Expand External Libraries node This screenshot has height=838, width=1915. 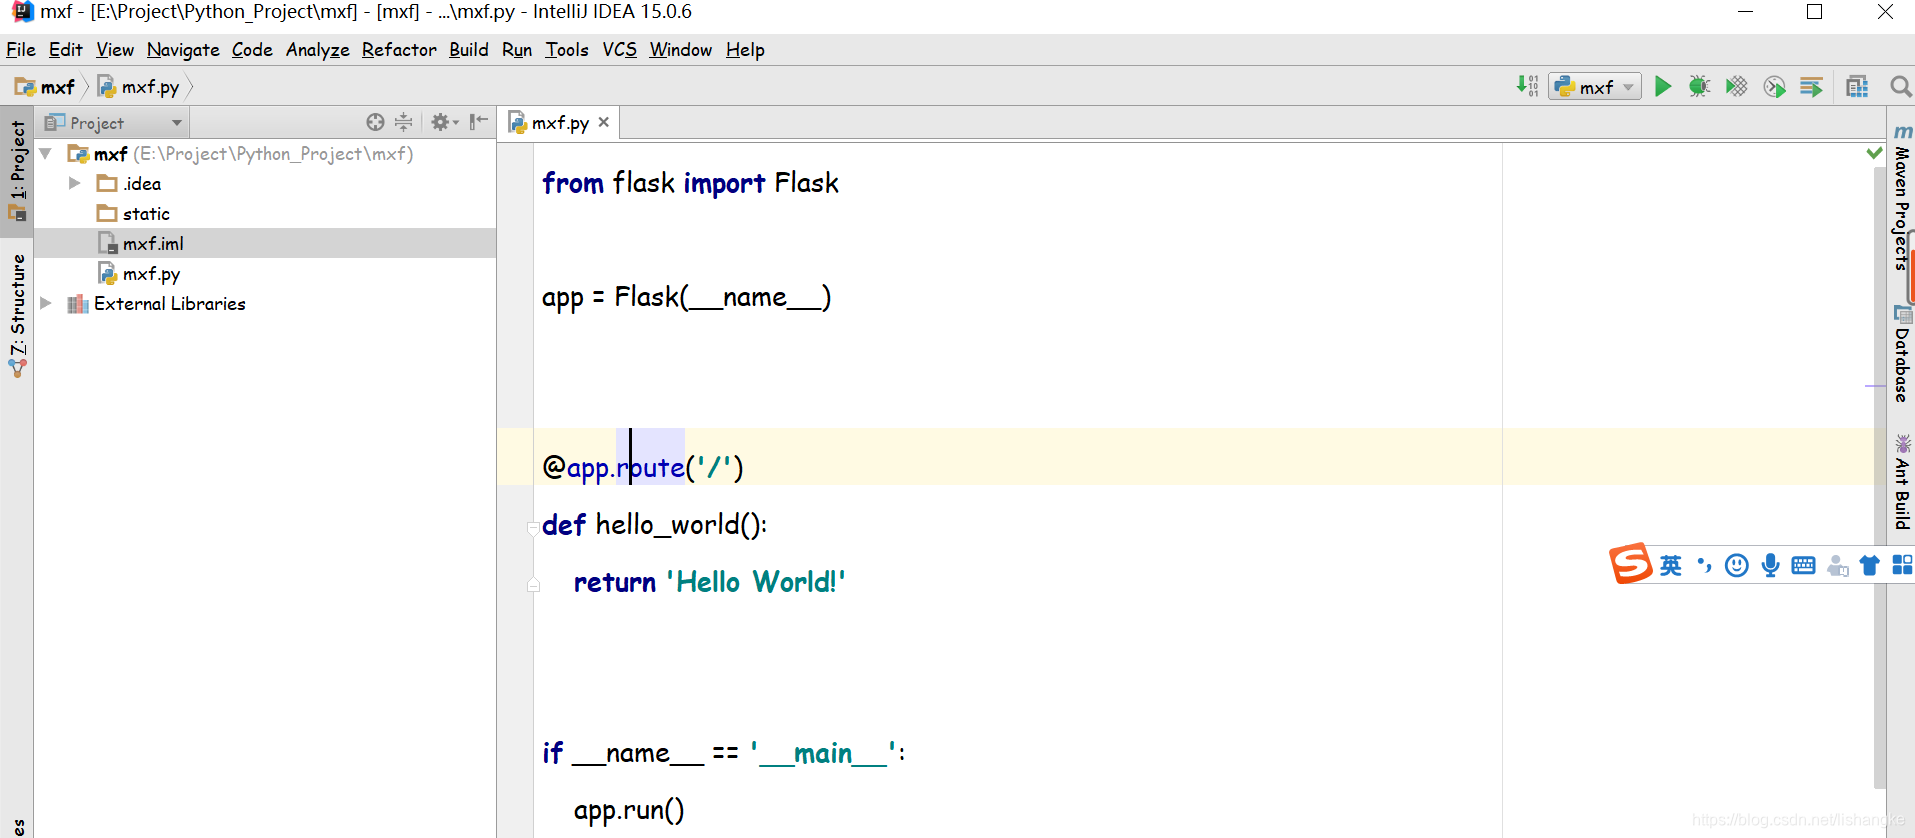click(46, 303)
